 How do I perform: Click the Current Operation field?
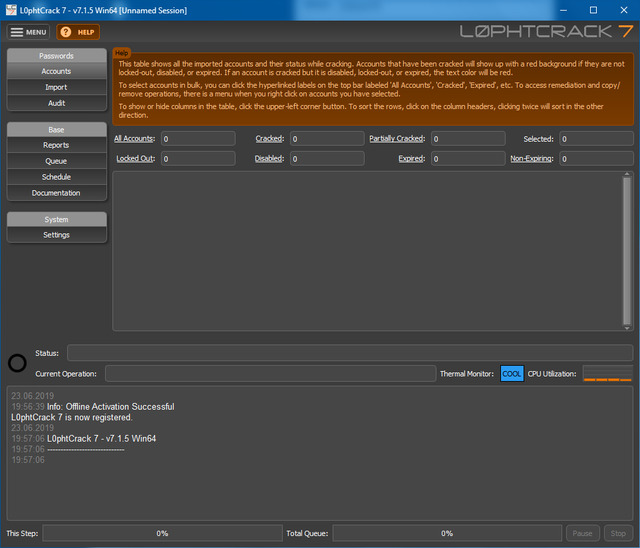(x=271, y=374)
